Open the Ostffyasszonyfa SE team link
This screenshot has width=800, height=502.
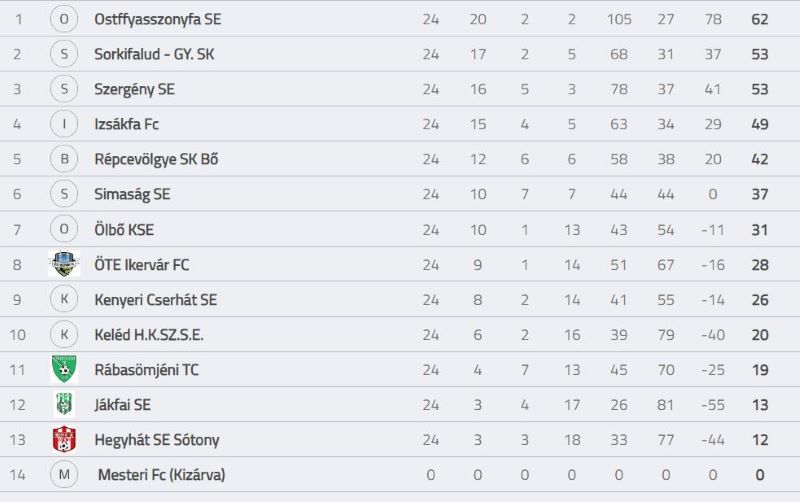pyautogui.click(x=158, y=19)
